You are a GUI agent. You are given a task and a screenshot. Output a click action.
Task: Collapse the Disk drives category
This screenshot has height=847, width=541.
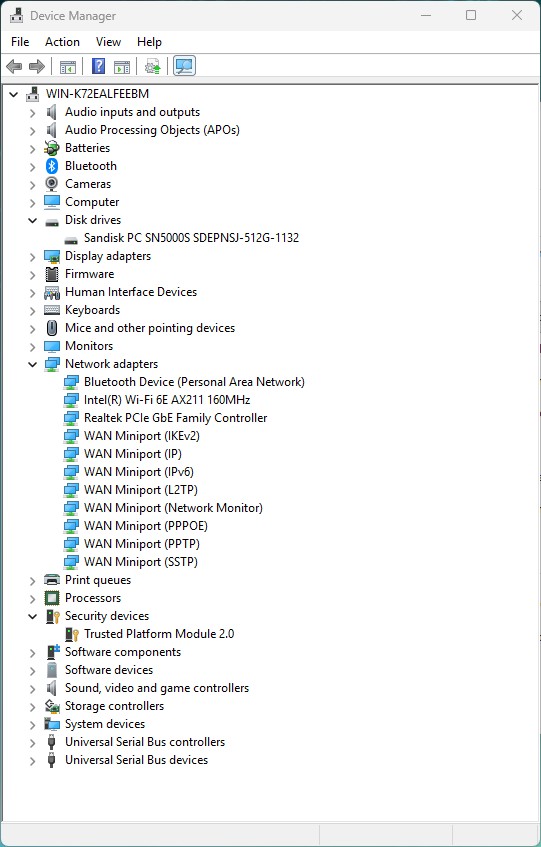click(x=32, y=220)
